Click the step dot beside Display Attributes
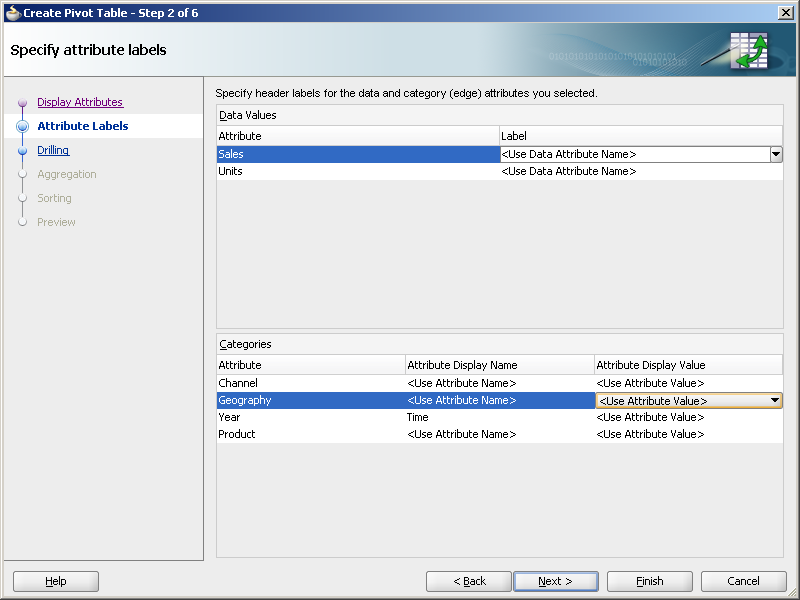Image resolution: width=800 pixels, height=600 pixels. (x=22, y=102)
